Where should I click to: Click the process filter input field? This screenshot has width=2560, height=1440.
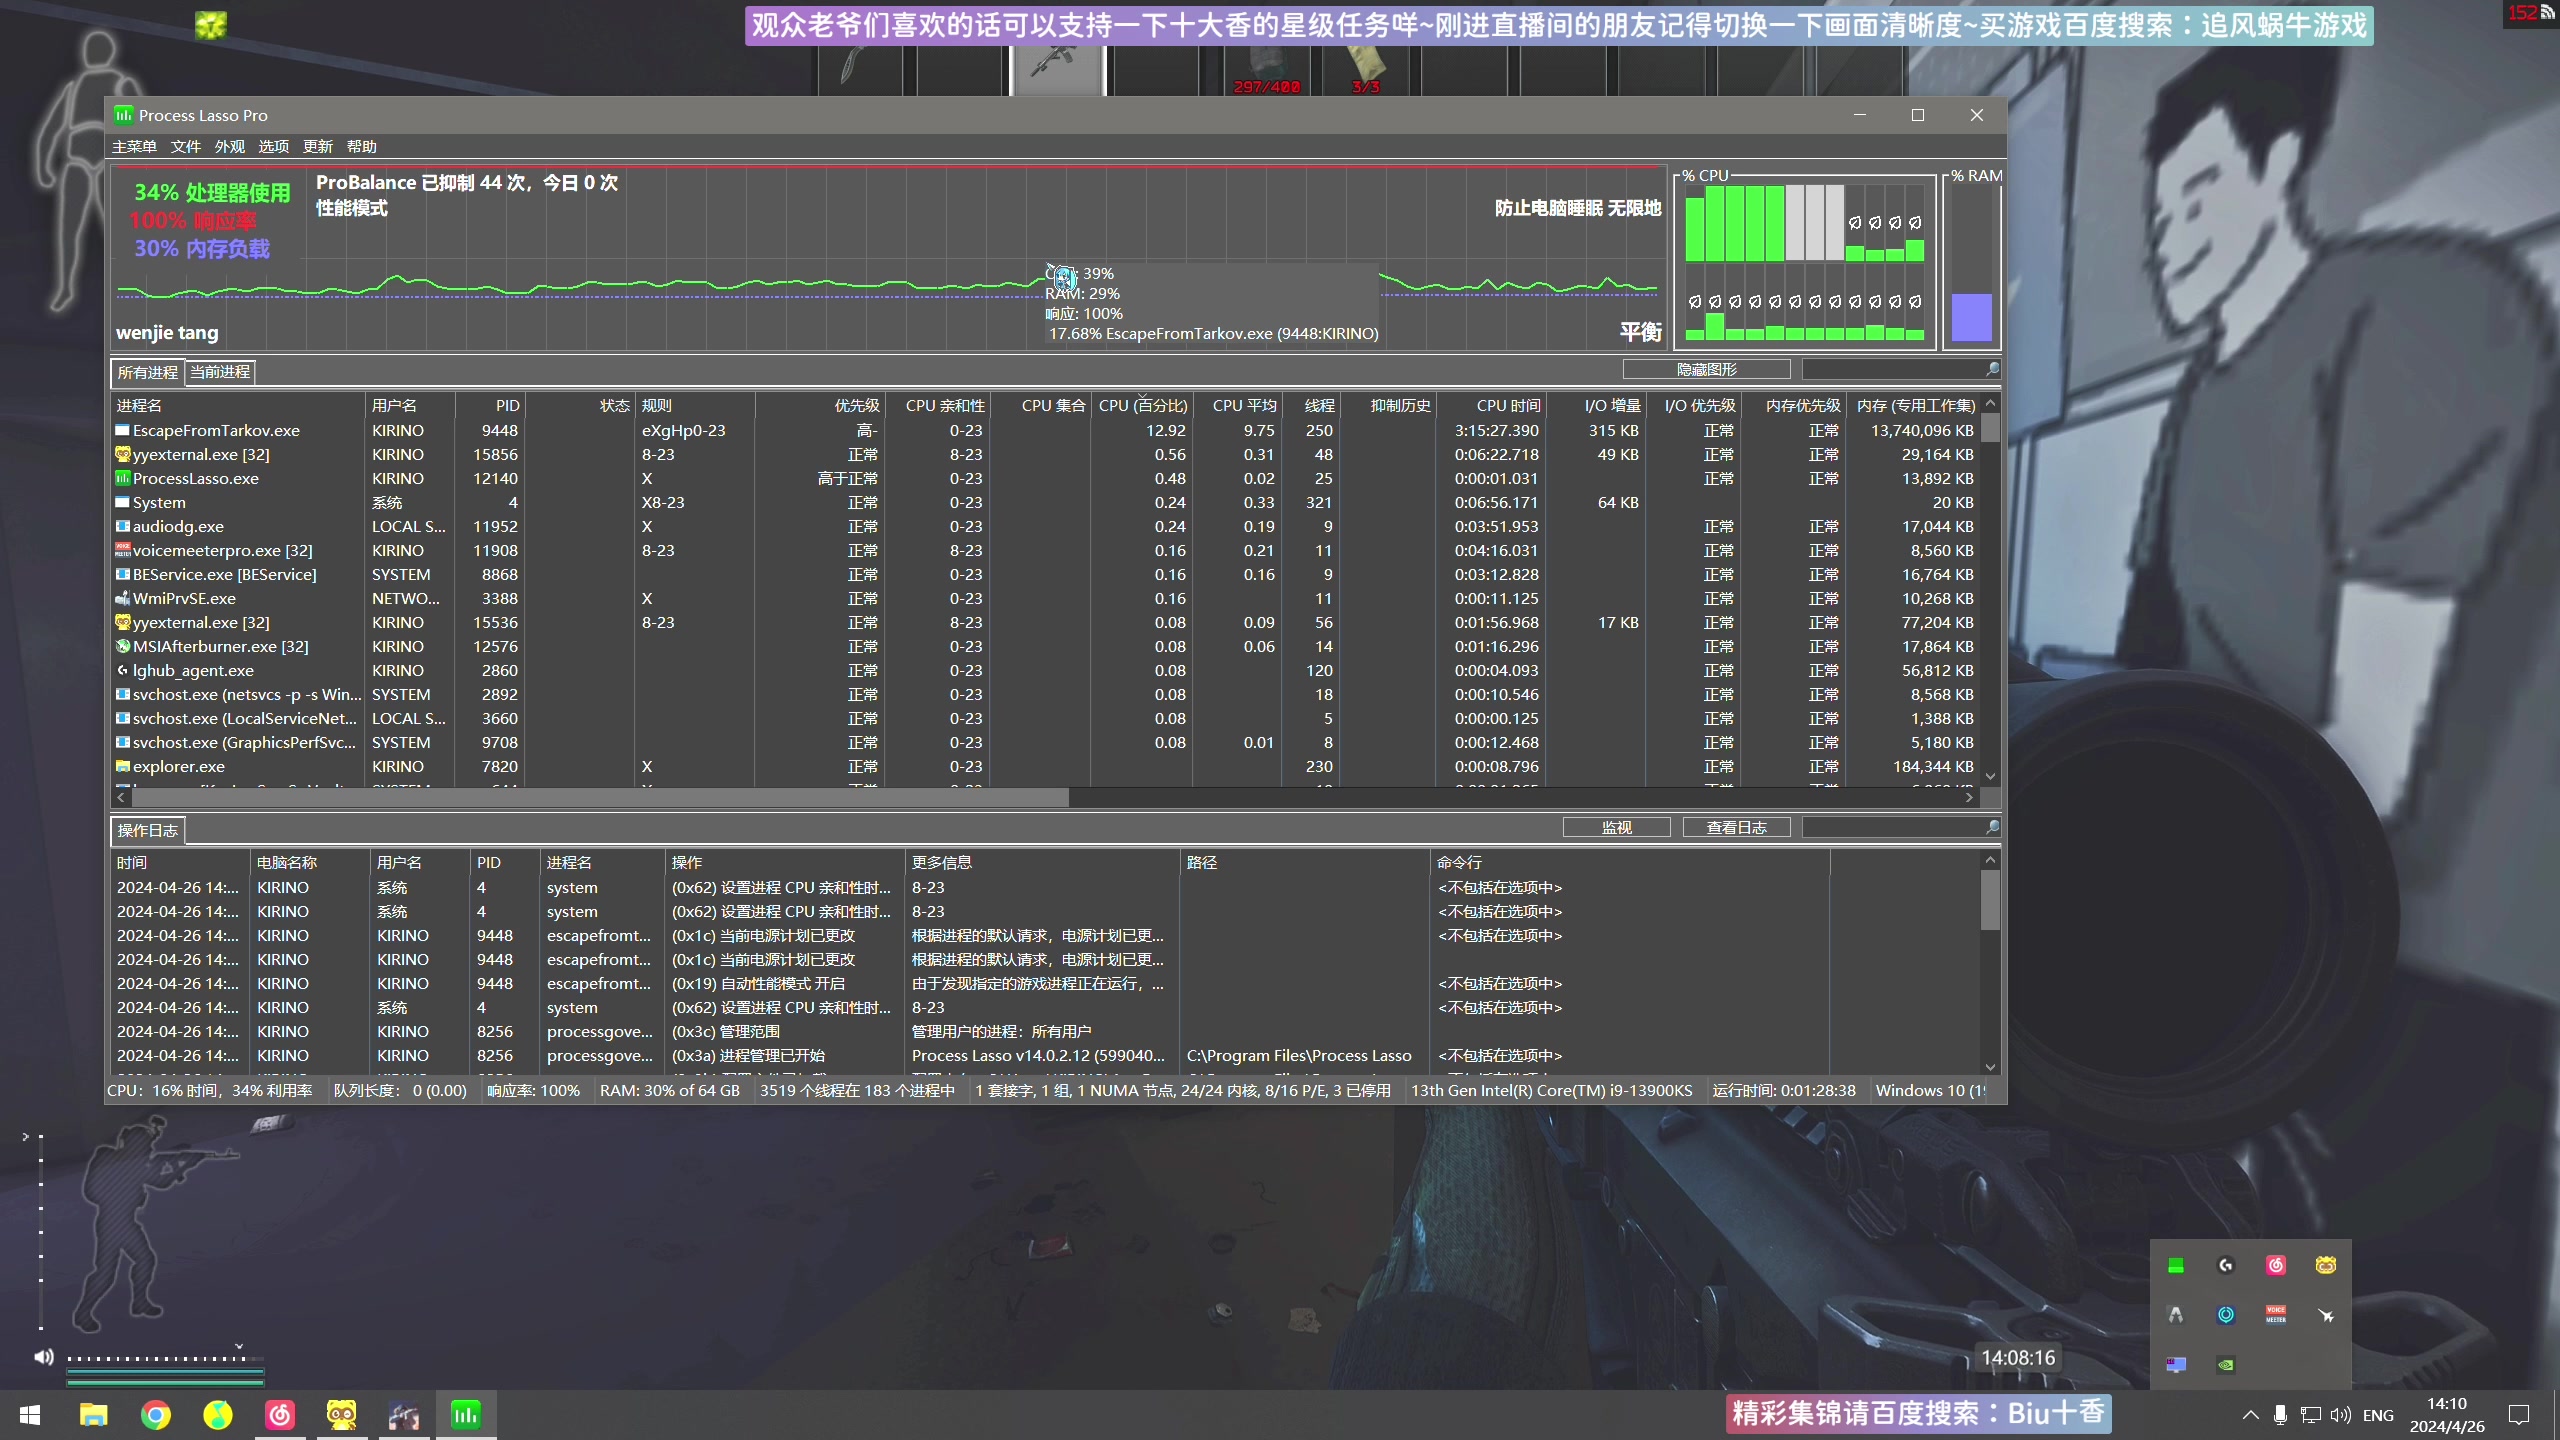point(1892,370)
